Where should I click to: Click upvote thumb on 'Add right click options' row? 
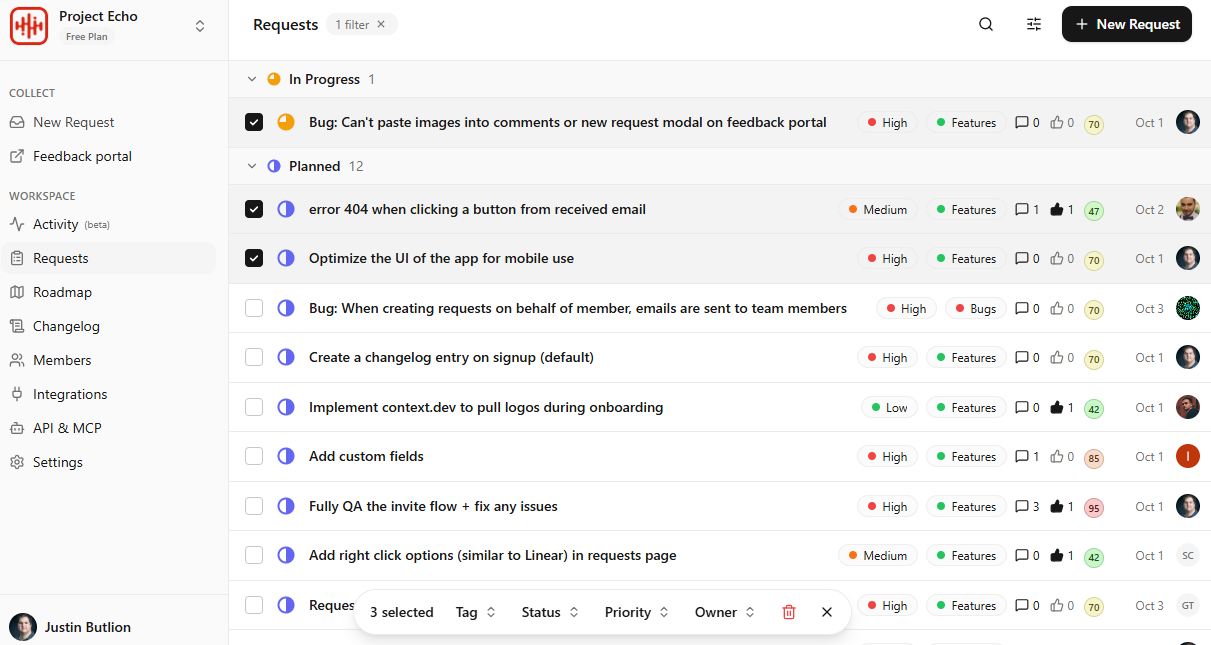click(1056, 555)
